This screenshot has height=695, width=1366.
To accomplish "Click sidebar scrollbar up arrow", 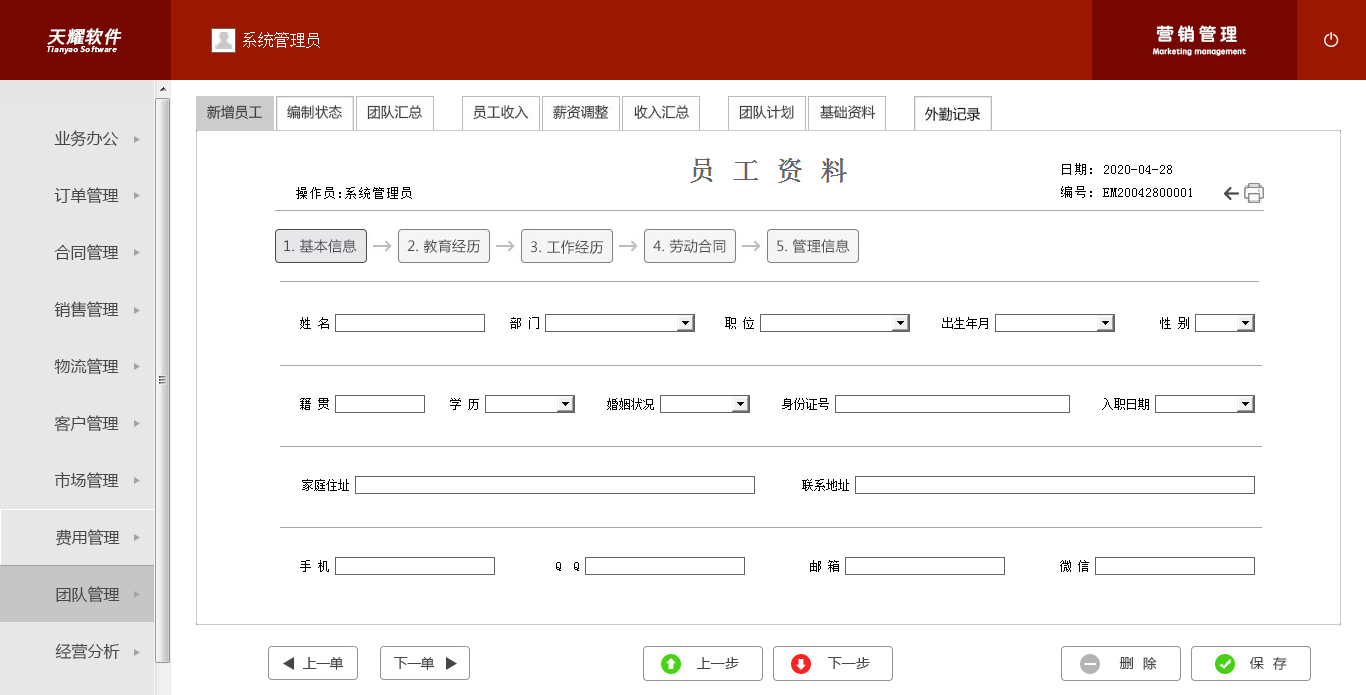I will 163,89.
